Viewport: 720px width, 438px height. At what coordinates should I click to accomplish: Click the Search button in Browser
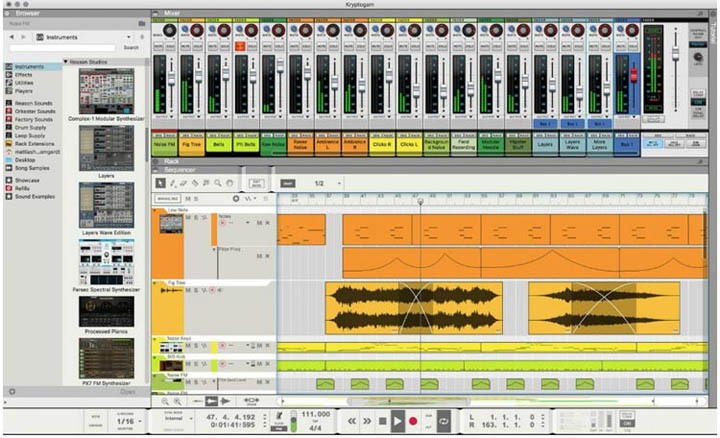[x=131, y=47]
